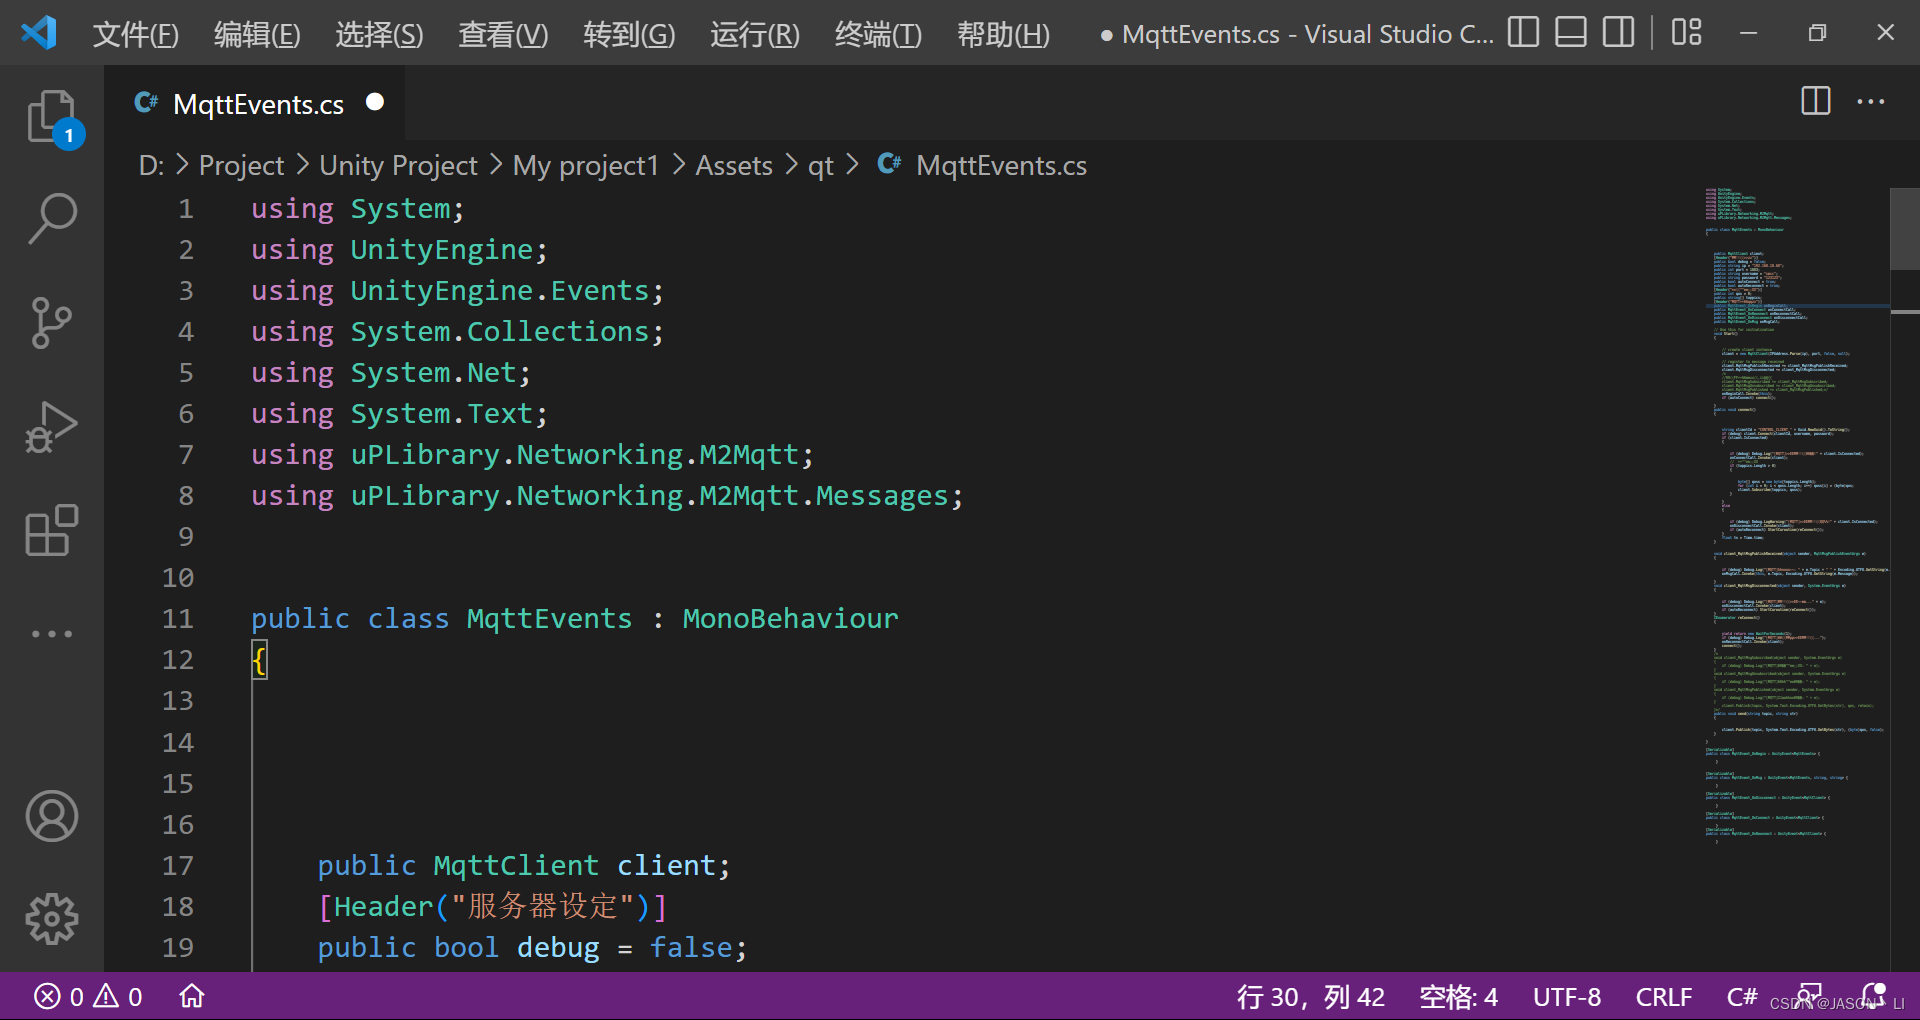Toggle the primary side bar visibility

point(1521,32)
